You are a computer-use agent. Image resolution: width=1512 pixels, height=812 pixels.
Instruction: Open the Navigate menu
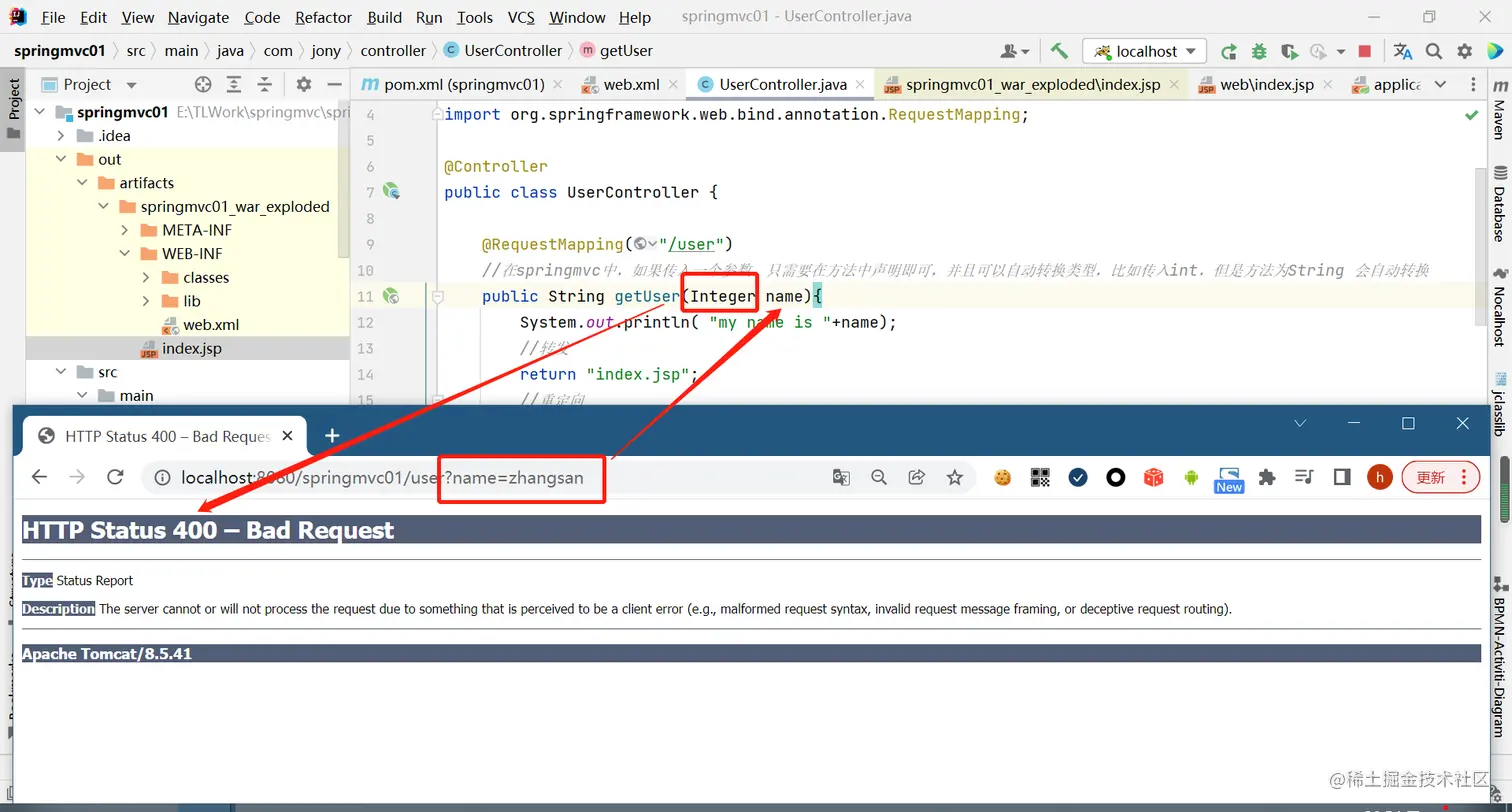pos(198,17)
